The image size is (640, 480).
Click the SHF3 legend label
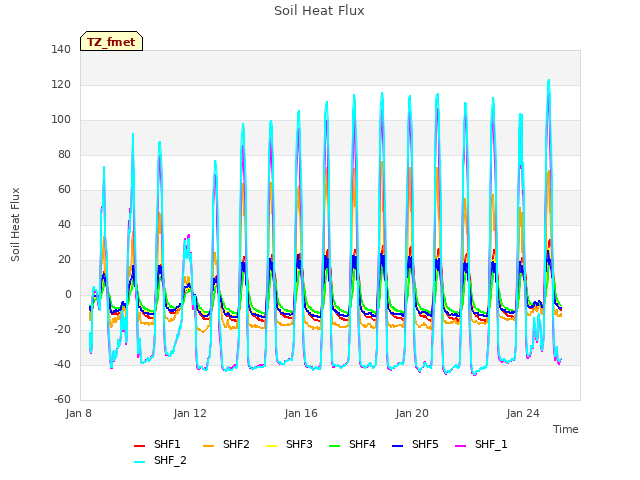pyautogui.click(x=299, y=444)
